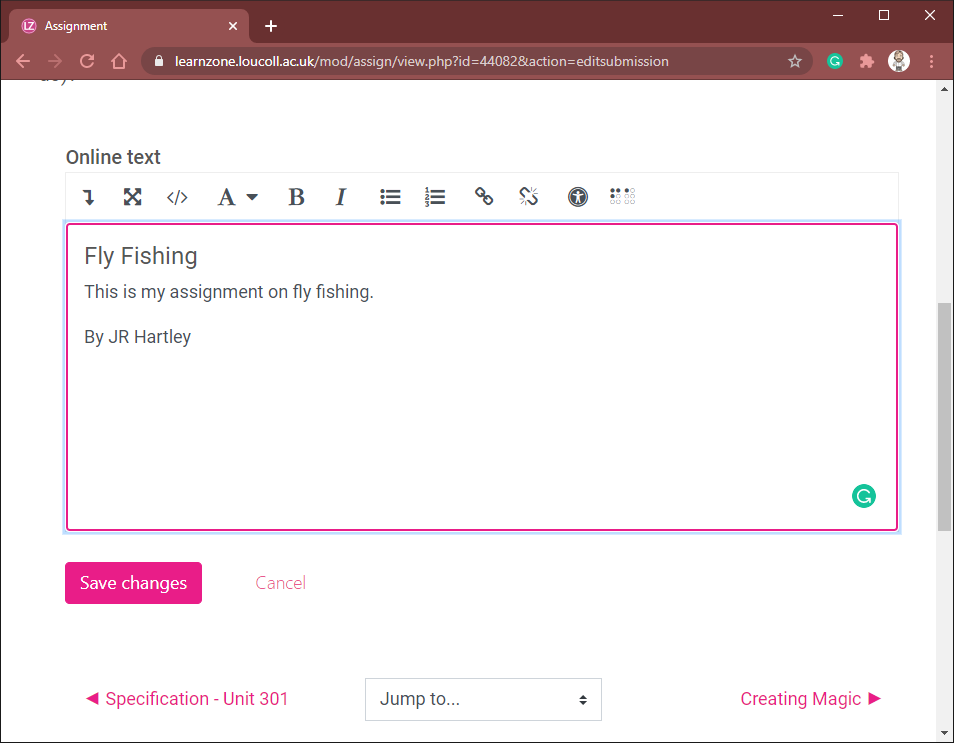Reload the current page
The width and height of the screenshot is (954, 743).
coord(87,61)
